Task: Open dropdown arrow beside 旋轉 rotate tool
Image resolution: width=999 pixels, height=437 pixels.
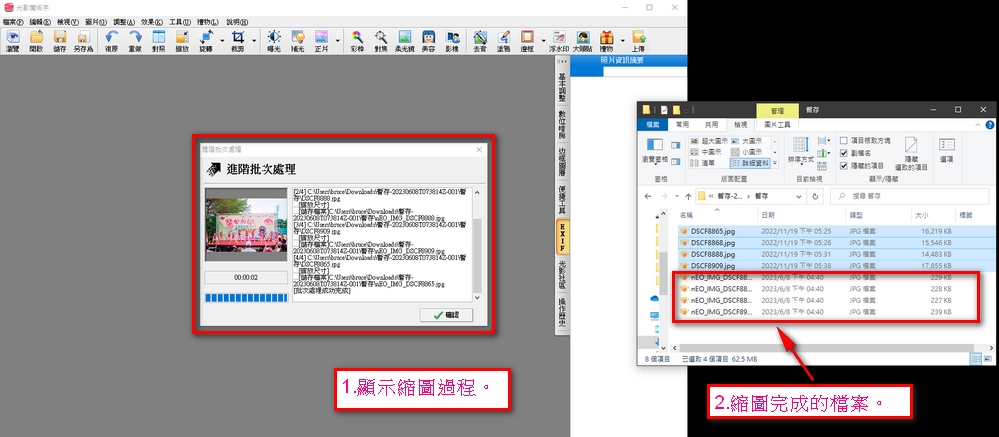Action: click(220, 41)
